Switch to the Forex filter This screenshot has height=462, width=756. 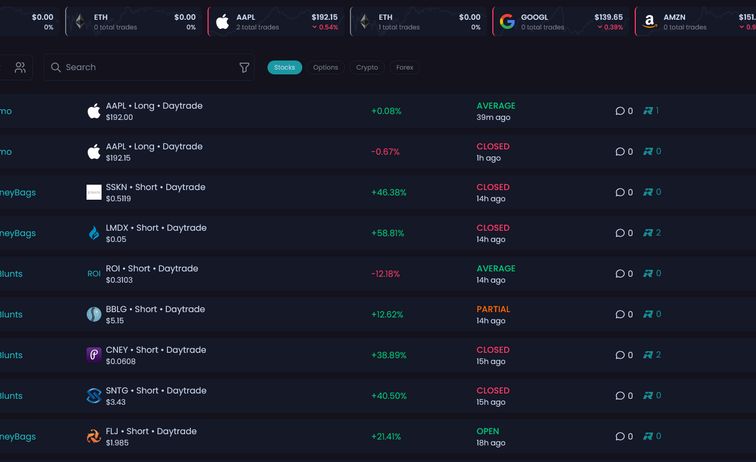[405, 67]
